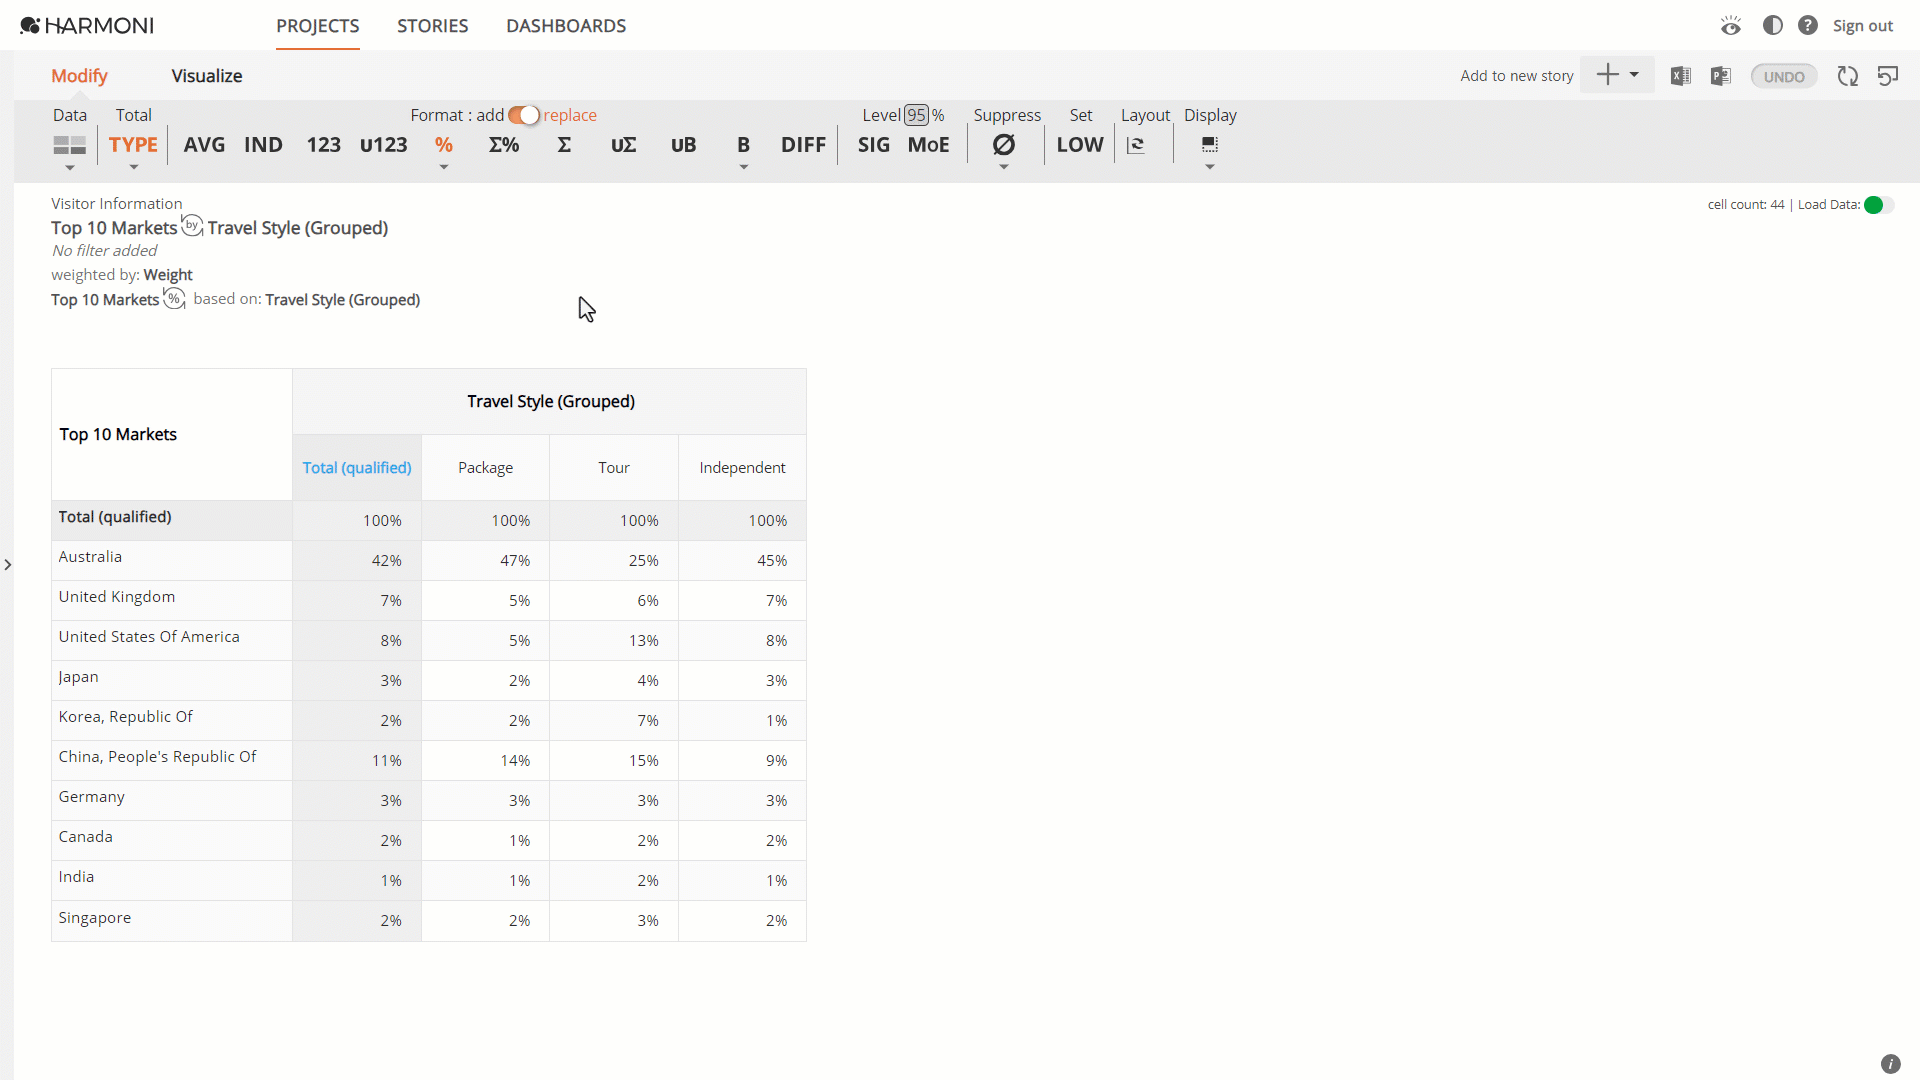This screenshot has width=1920, height=1080.
Task: Toggle the add/replace format switch
Action: (523, 115)
